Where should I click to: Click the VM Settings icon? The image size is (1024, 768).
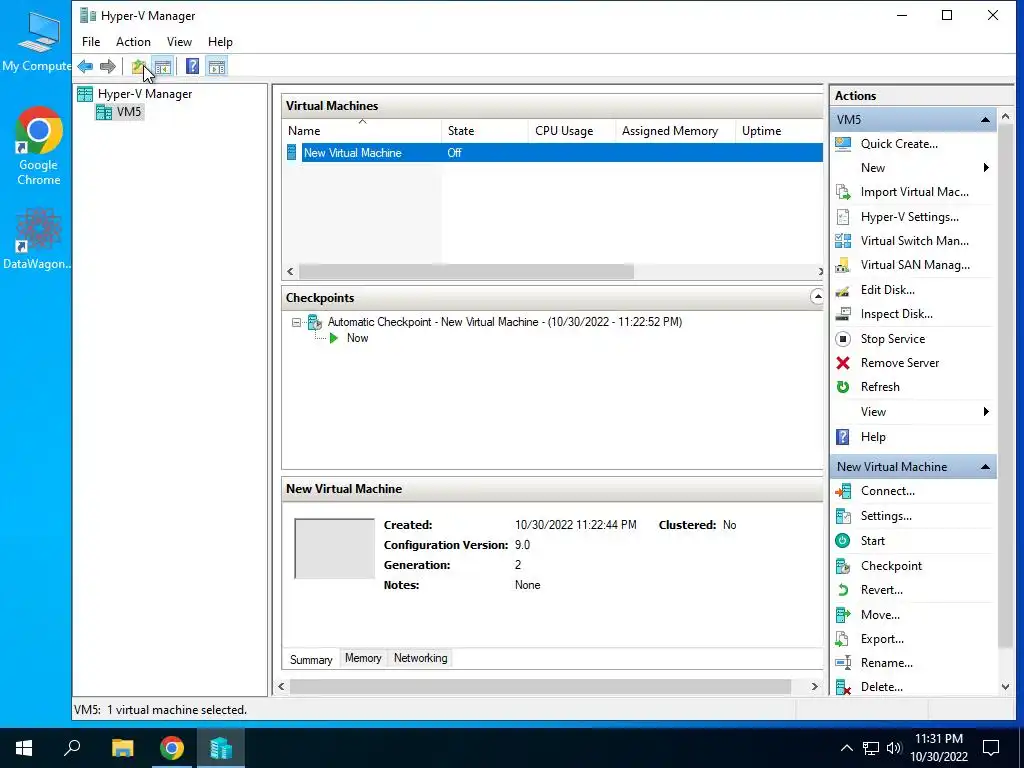click(x=843, y=516)
